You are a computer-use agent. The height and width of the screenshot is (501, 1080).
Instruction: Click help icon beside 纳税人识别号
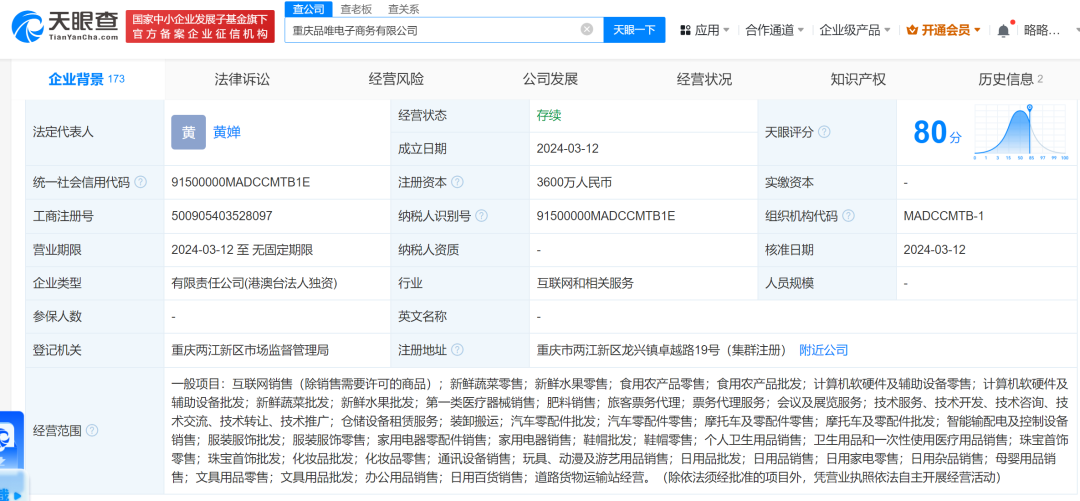tap(481, 215)
